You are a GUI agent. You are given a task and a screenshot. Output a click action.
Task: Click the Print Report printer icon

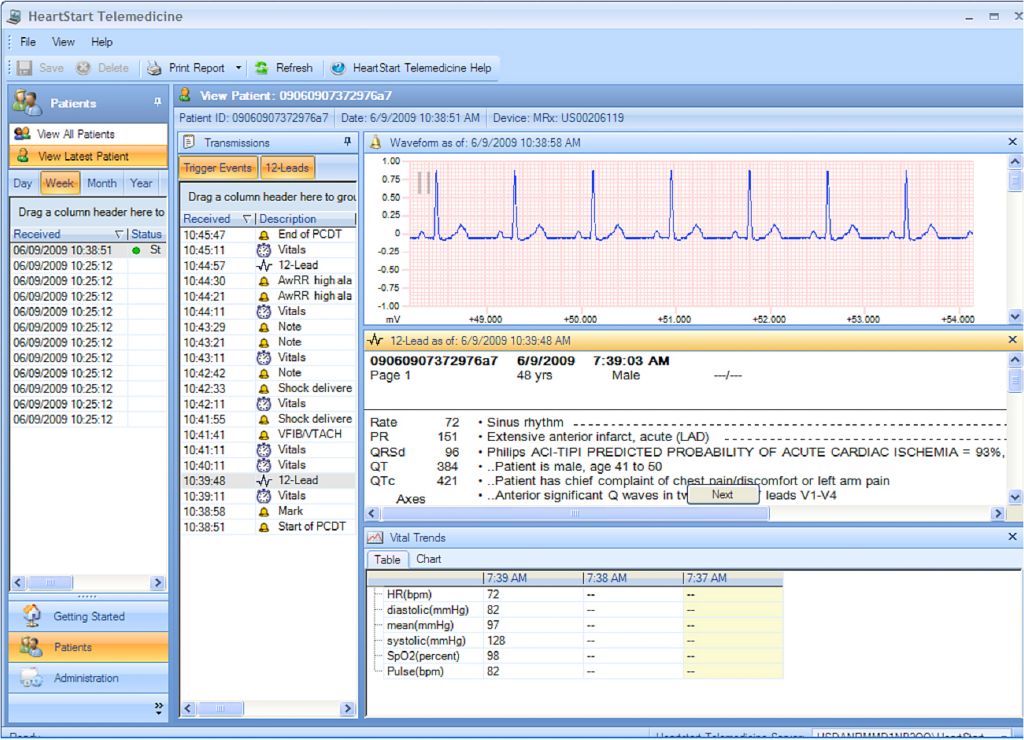153,68
